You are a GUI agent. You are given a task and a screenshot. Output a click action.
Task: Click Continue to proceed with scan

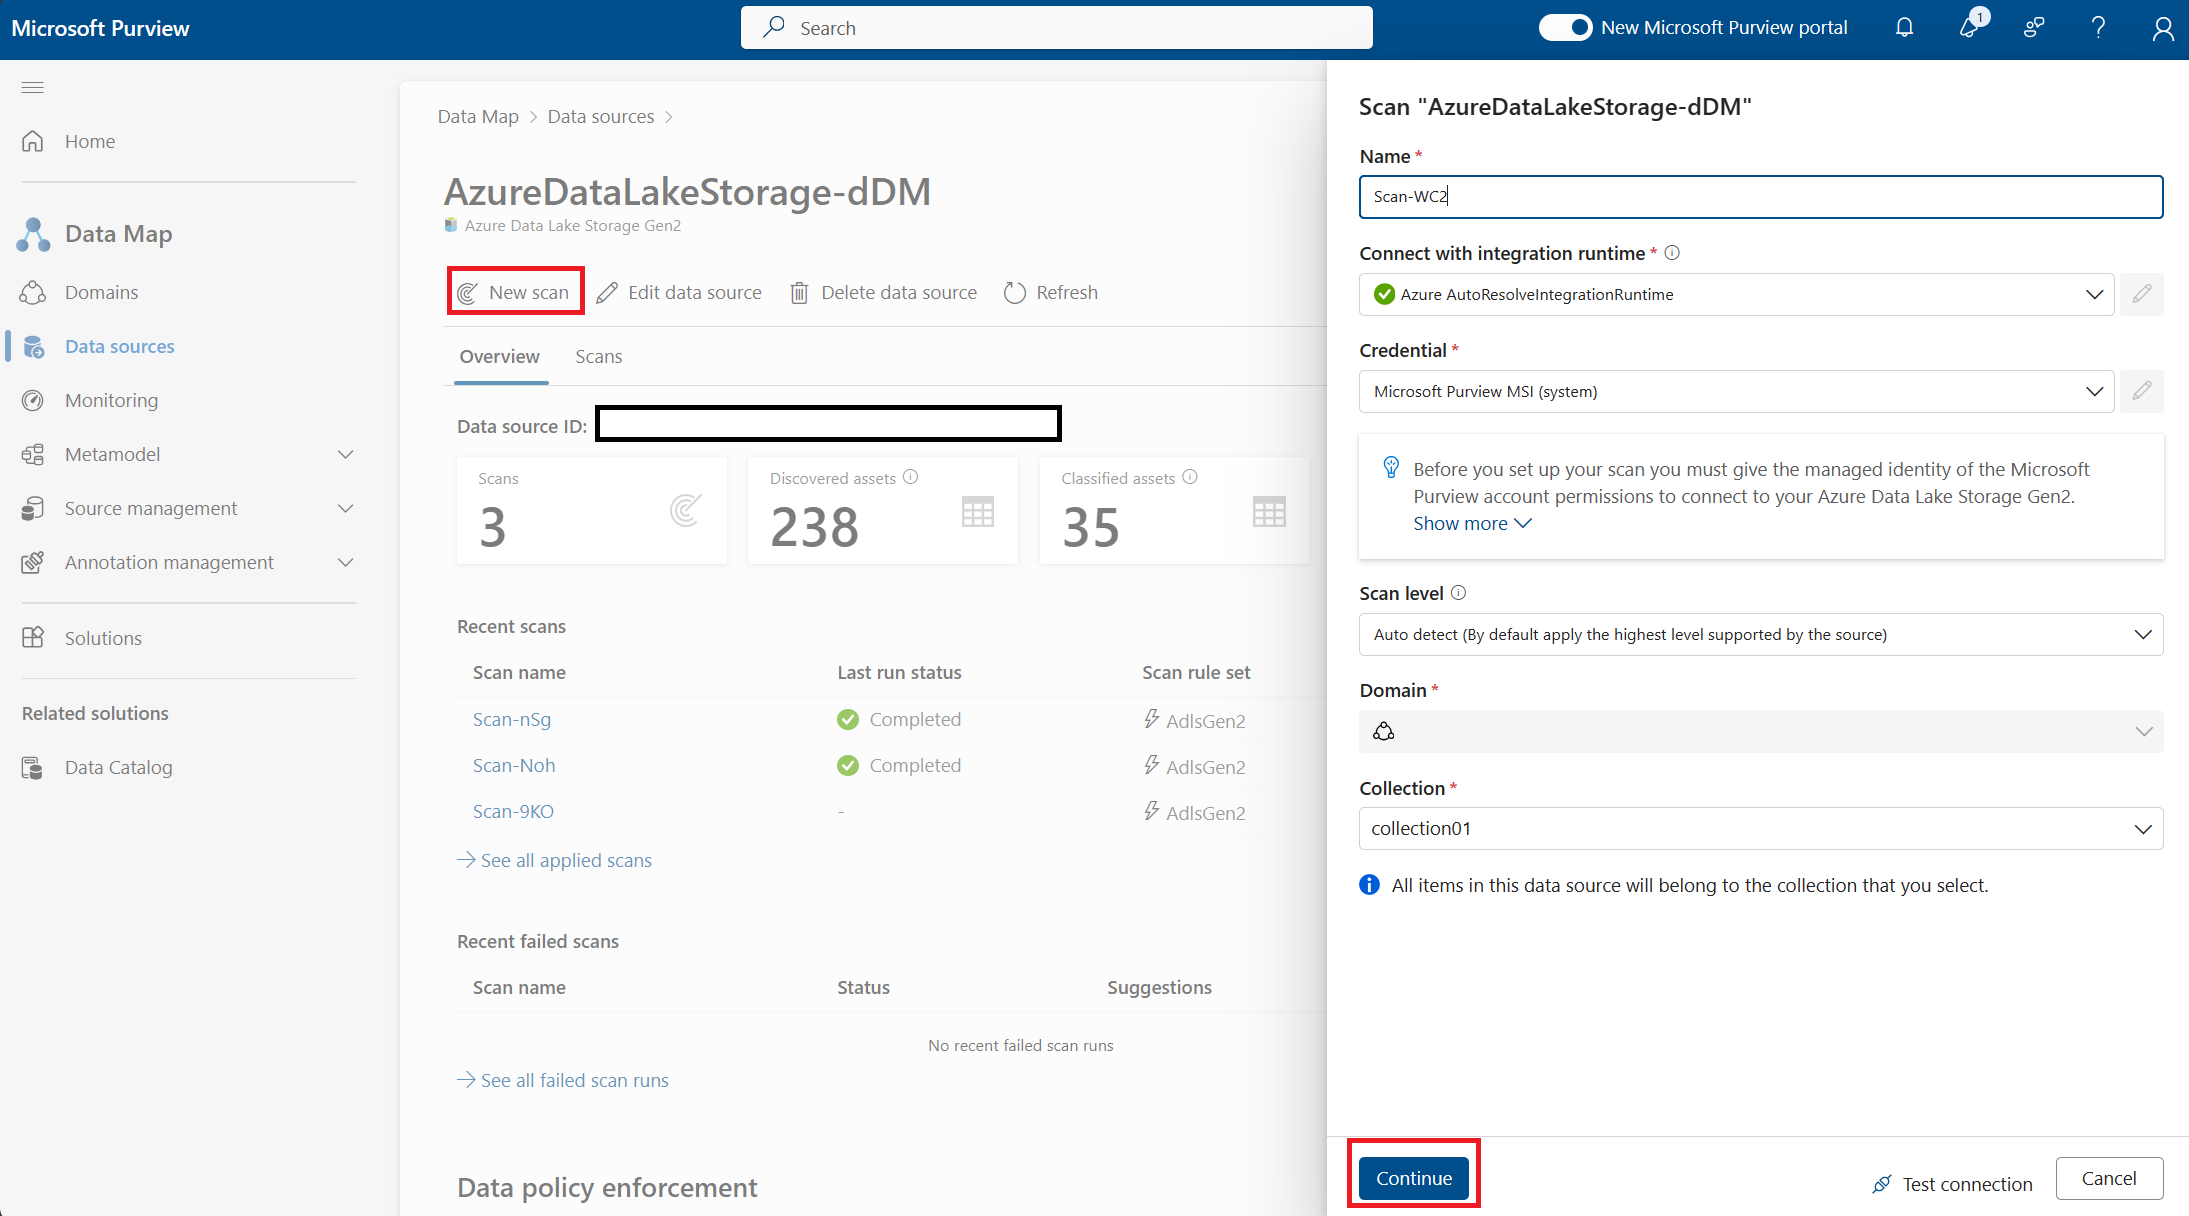(x=1413, y=1179)
